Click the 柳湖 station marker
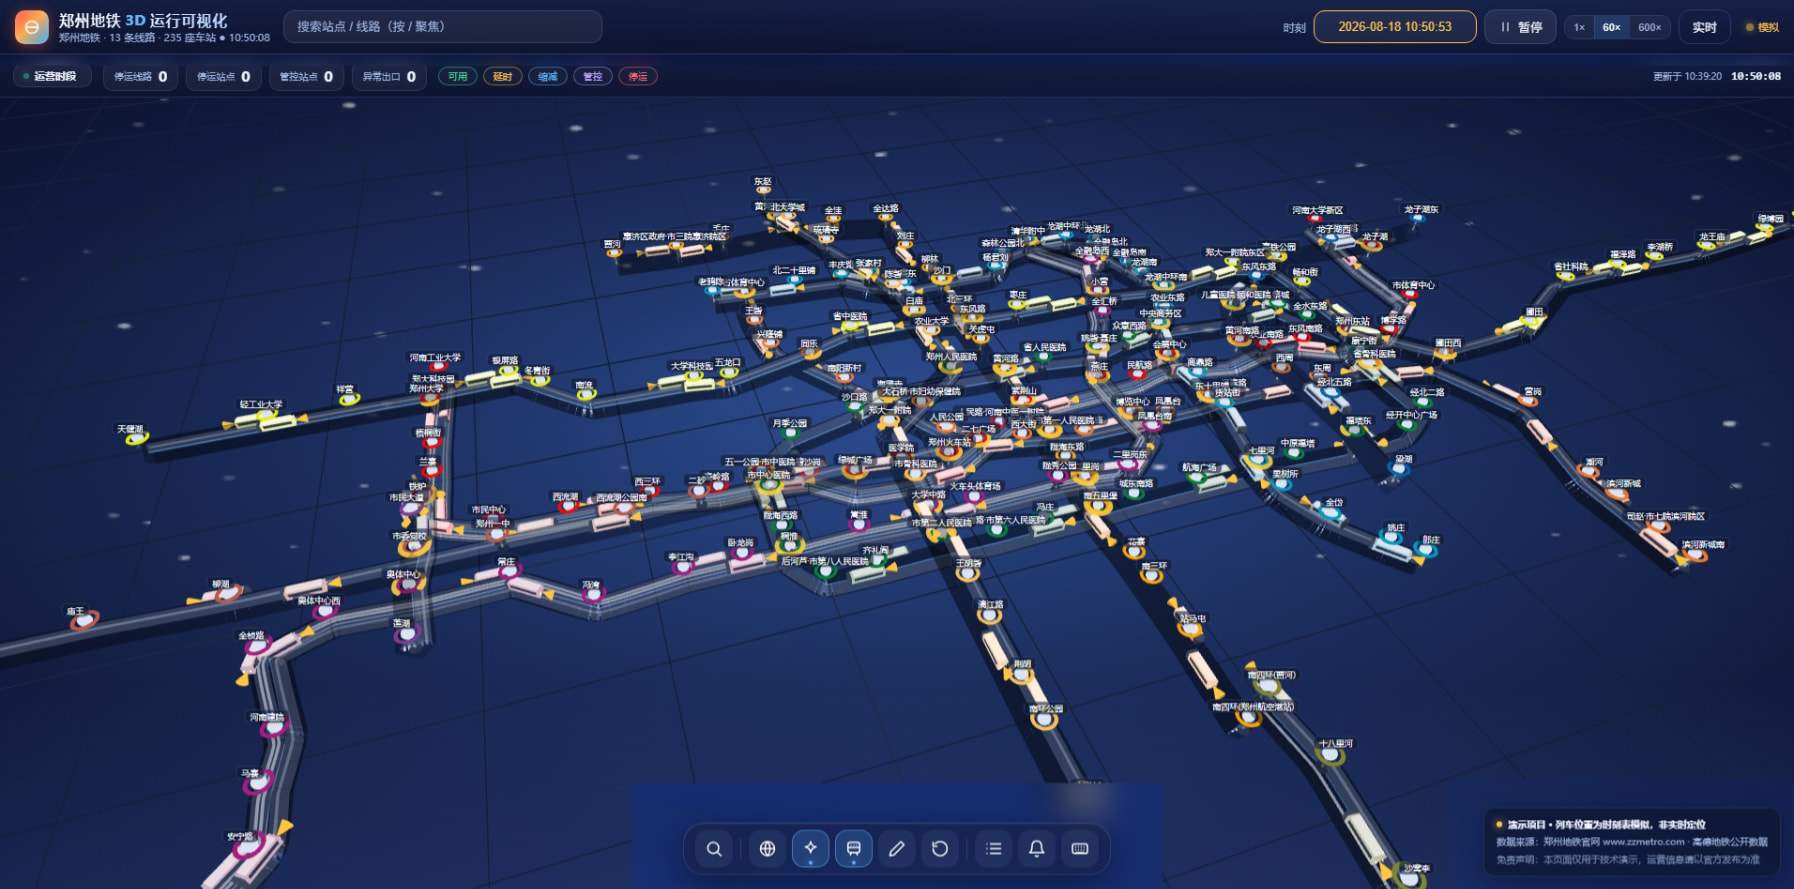1794x889 pixels. pyautogui.click(x=227, y=594)
